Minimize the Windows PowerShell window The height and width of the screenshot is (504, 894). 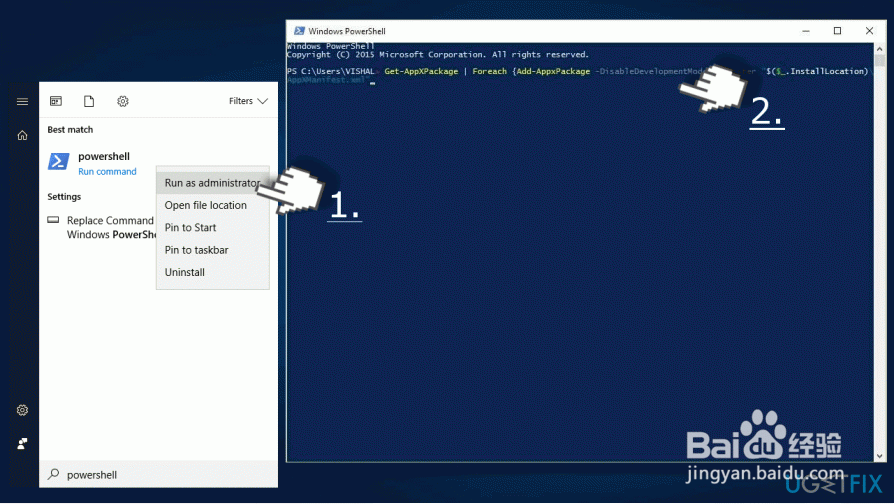pyautogui.click(x=806, y=31)
